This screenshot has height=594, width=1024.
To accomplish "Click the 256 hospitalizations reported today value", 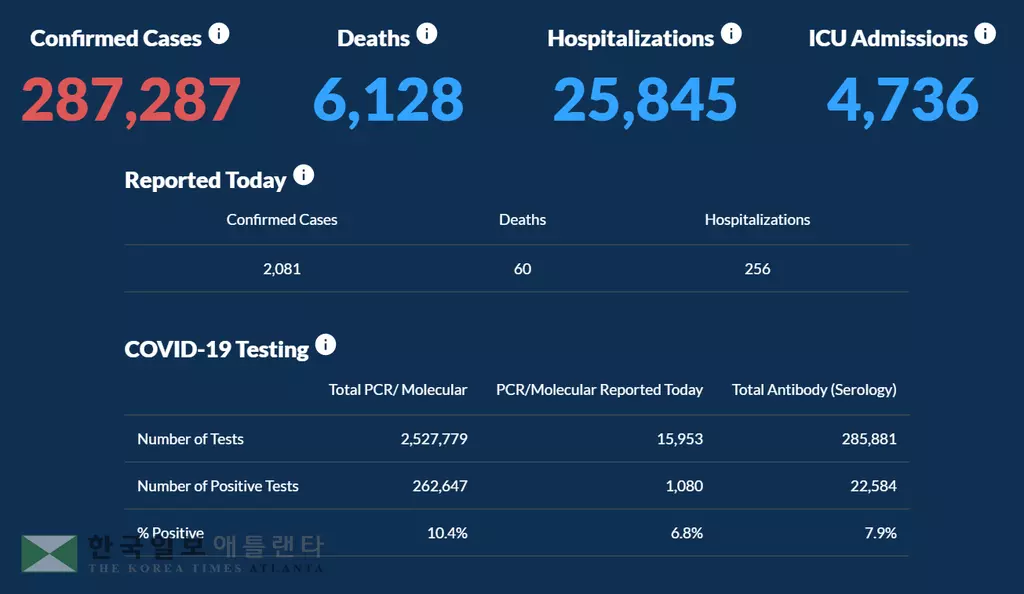I will (757, 269).
